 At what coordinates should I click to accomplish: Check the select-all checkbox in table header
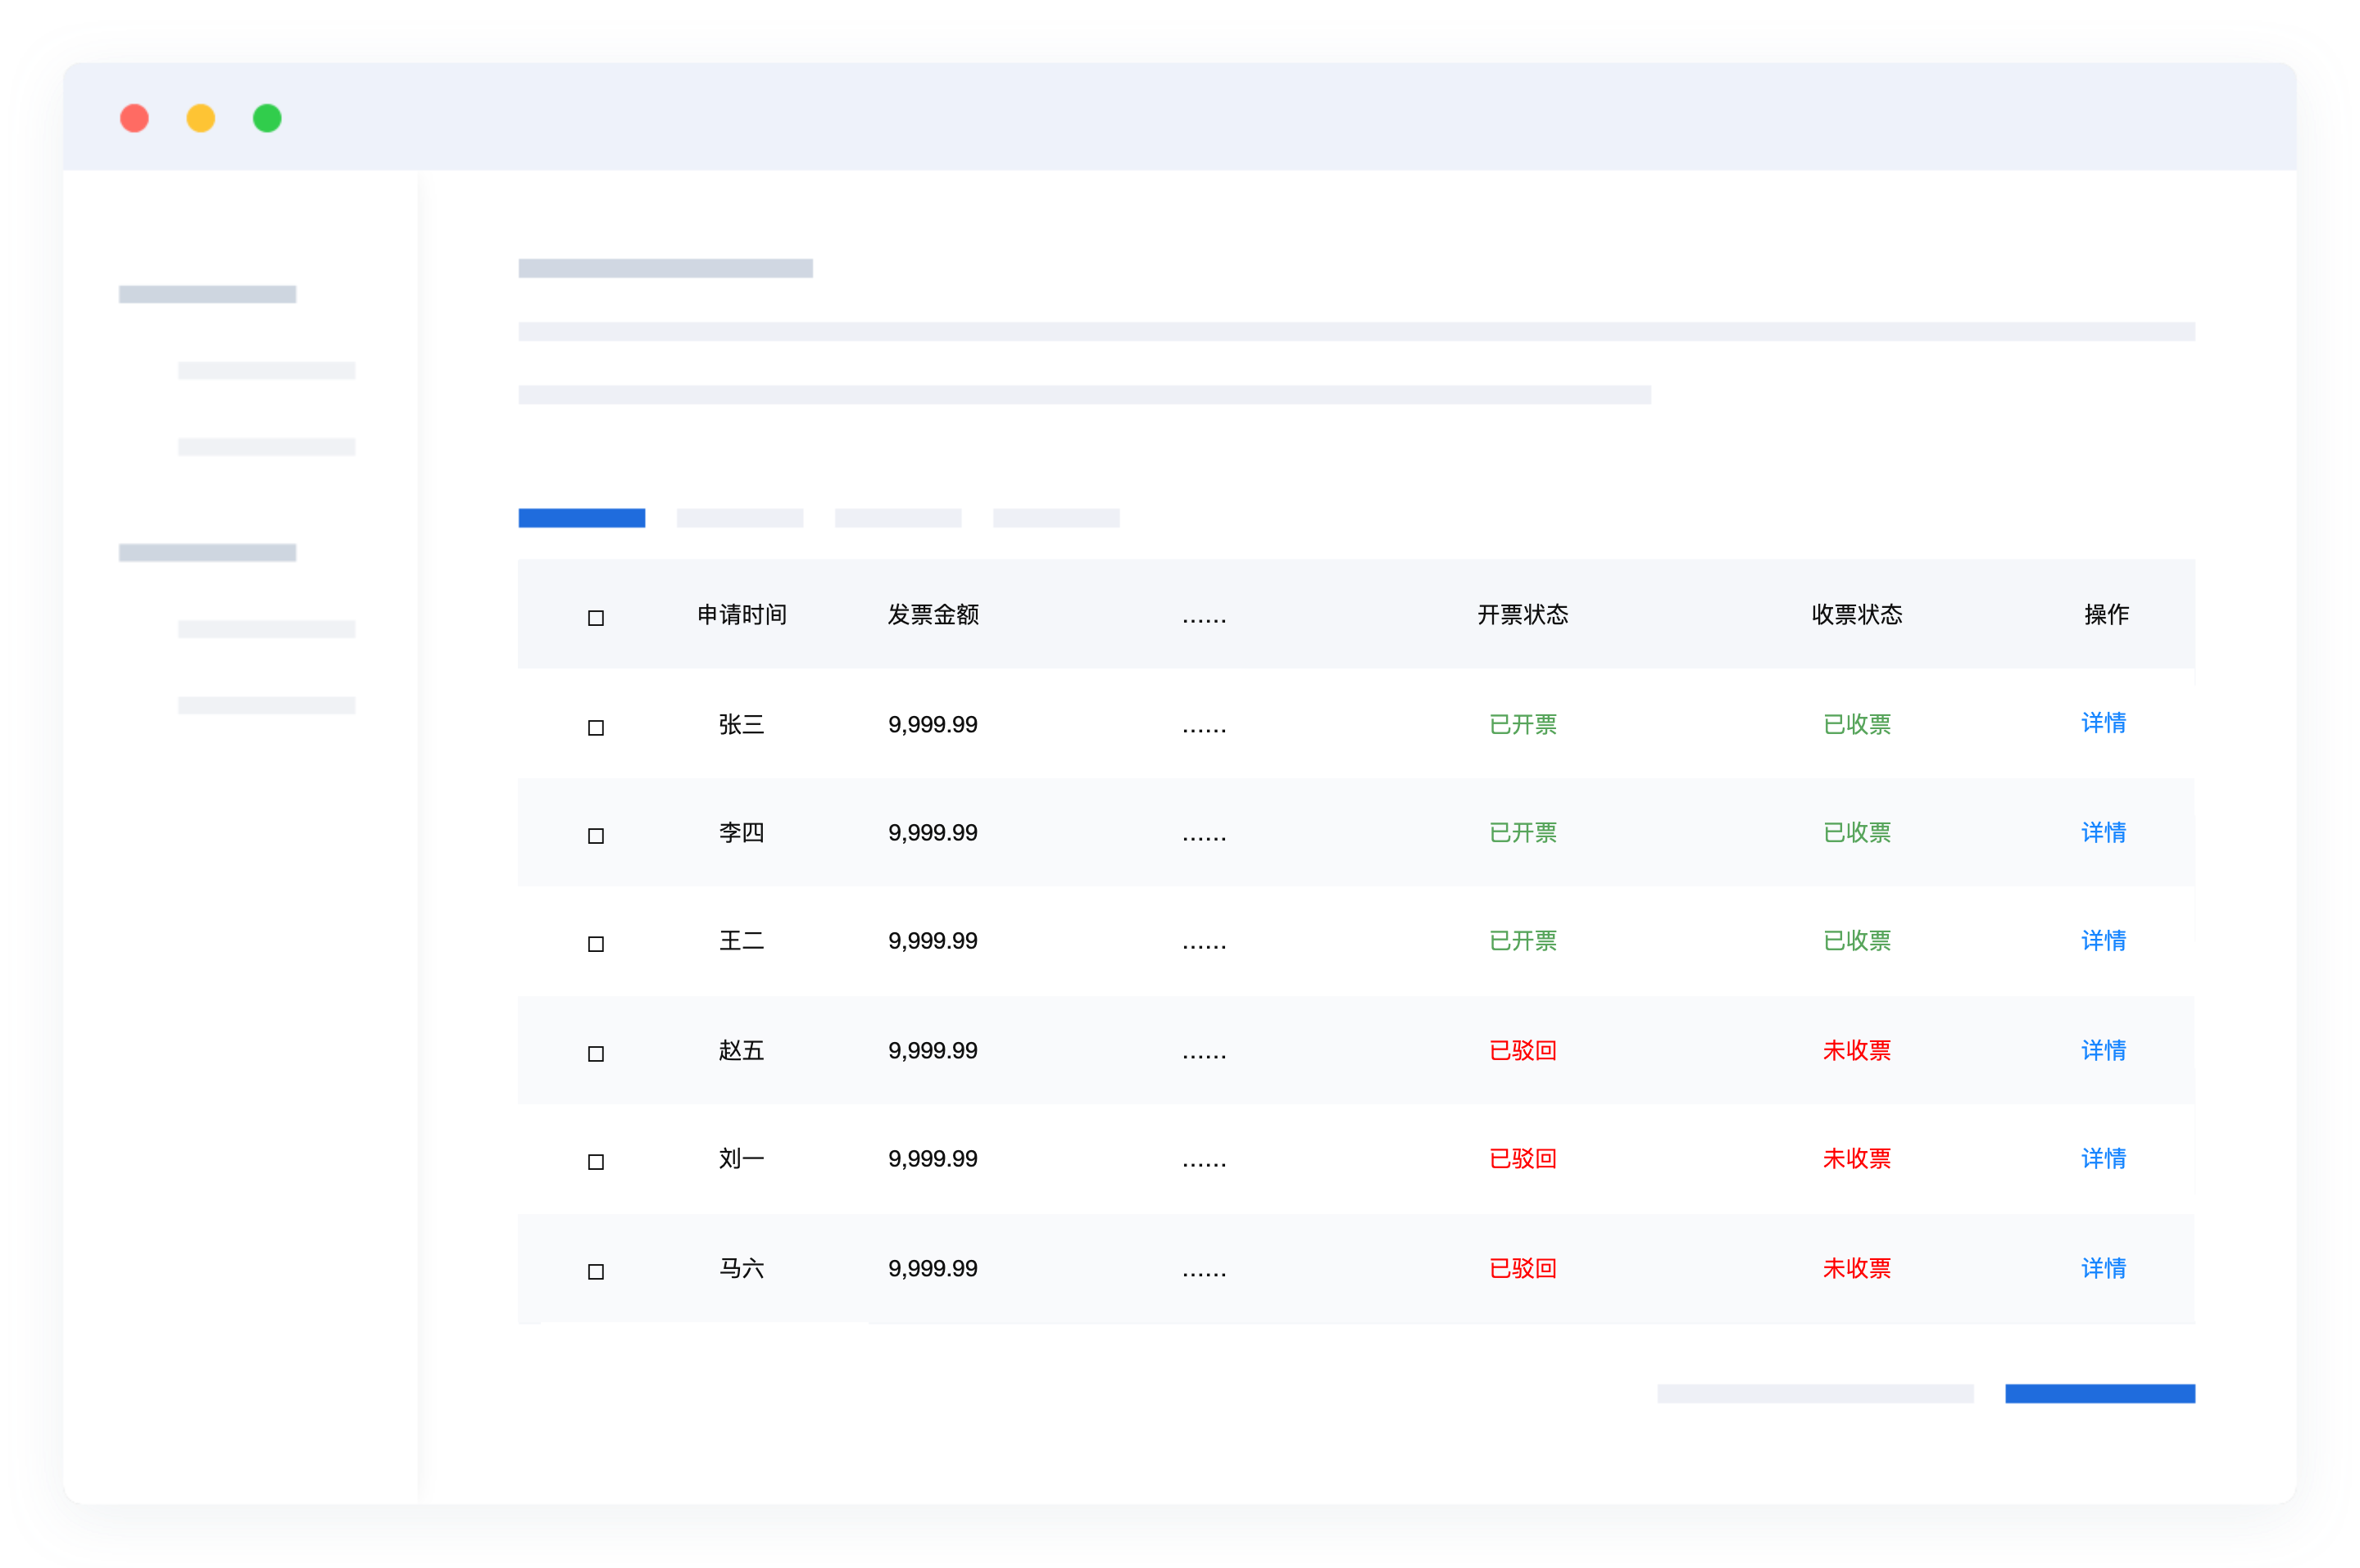(x=595, y=618)
